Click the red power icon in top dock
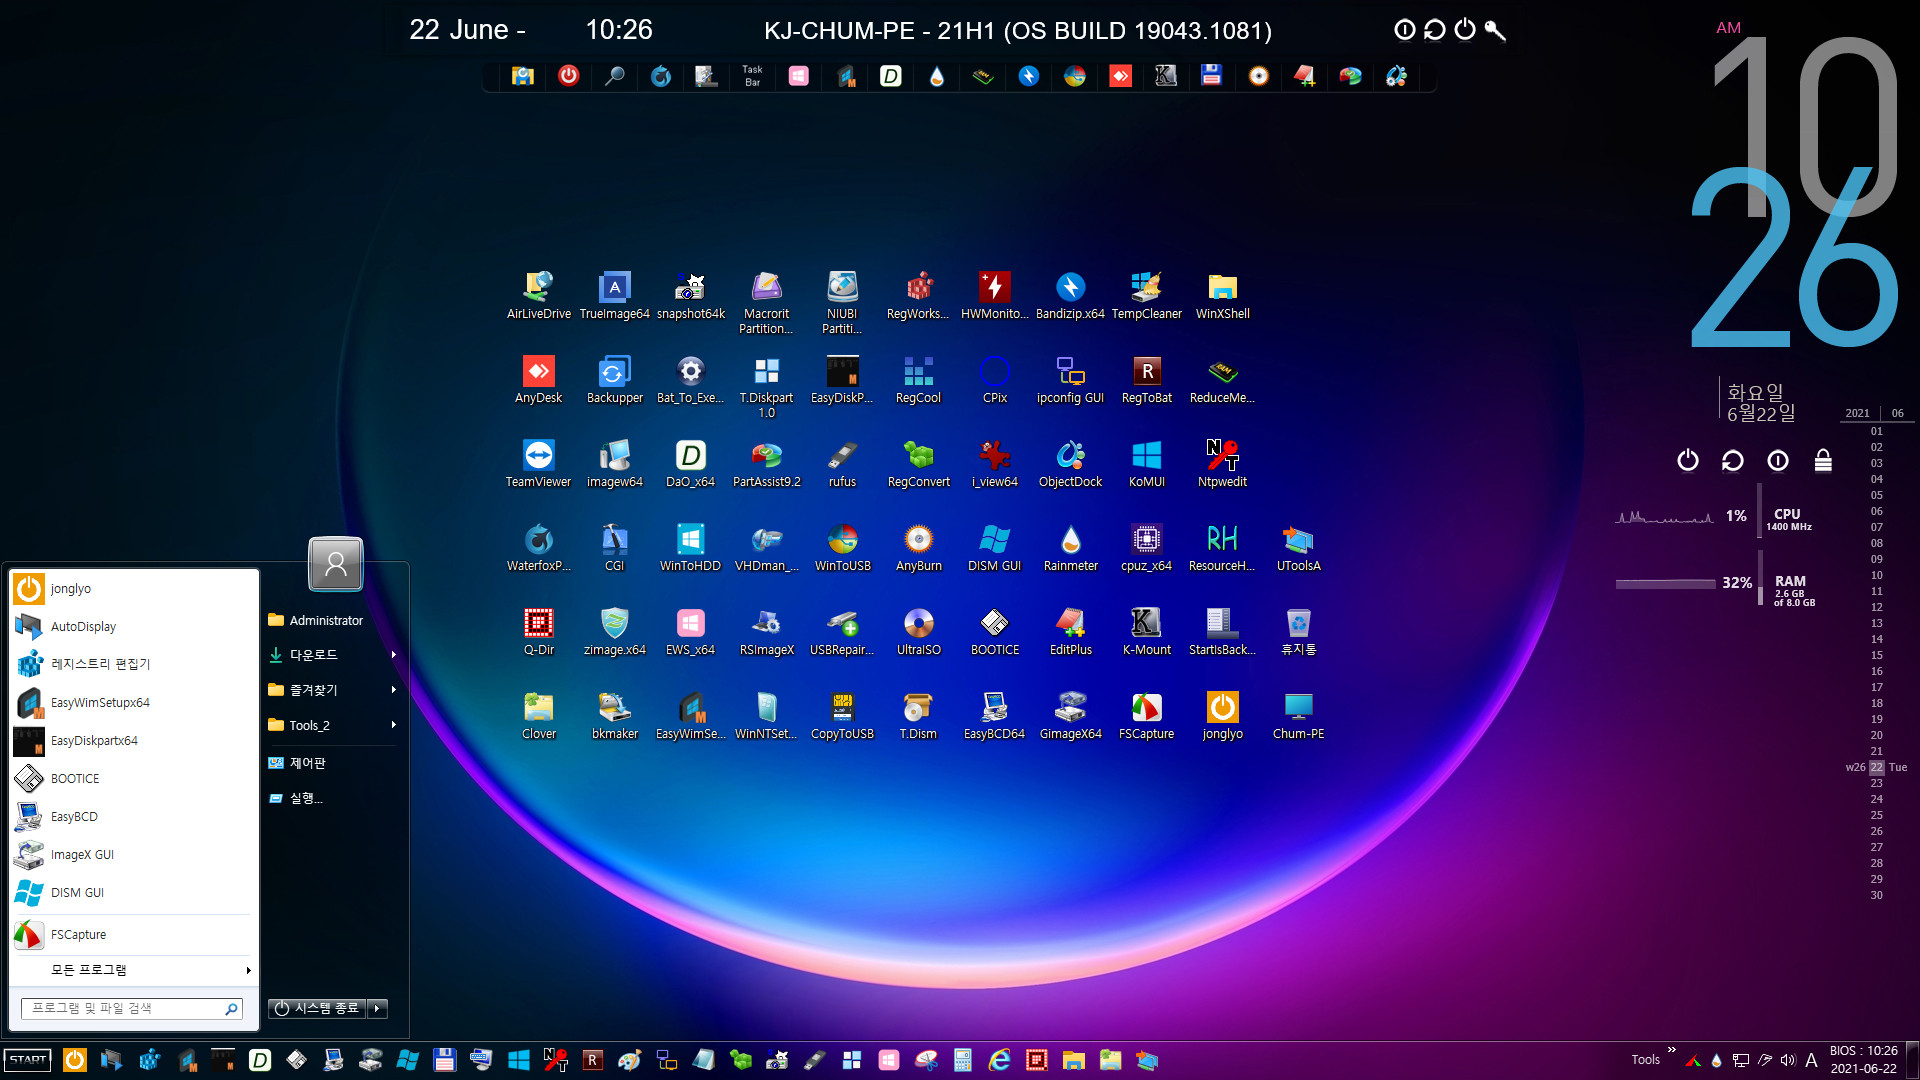1920x1080 pixels. pos(568,76)
